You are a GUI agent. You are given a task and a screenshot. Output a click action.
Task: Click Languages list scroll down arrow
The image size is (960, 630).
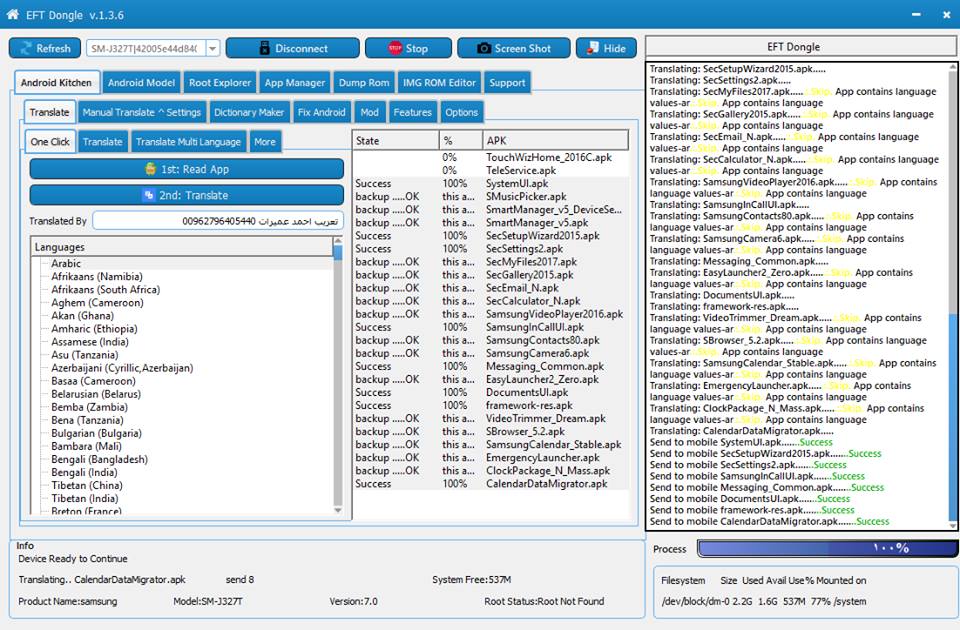338,510
